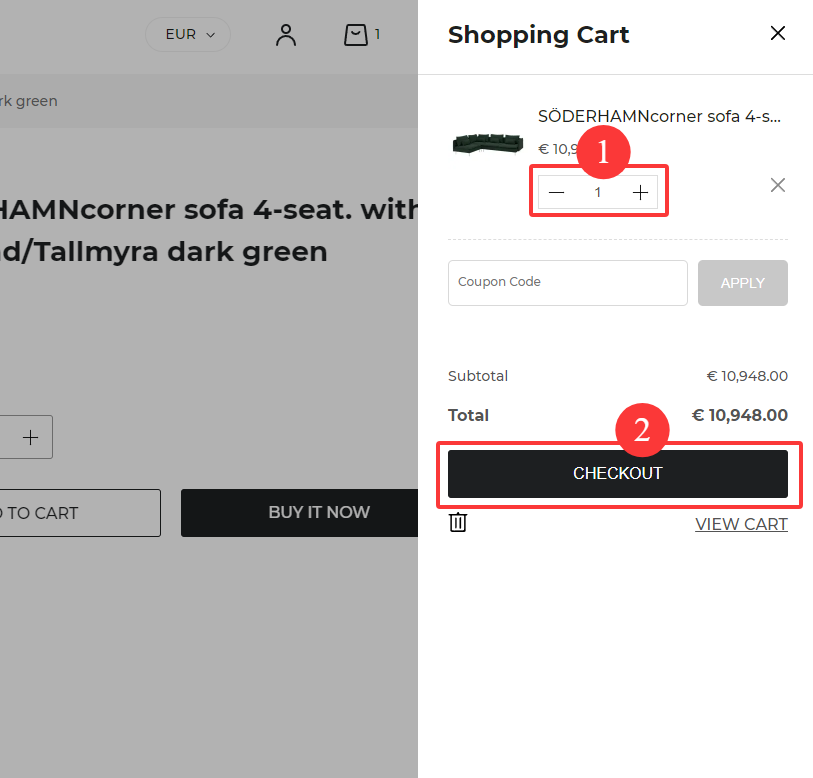813x778 pixels.
Task: Empty cart using the trash icon
Action: 458,522
